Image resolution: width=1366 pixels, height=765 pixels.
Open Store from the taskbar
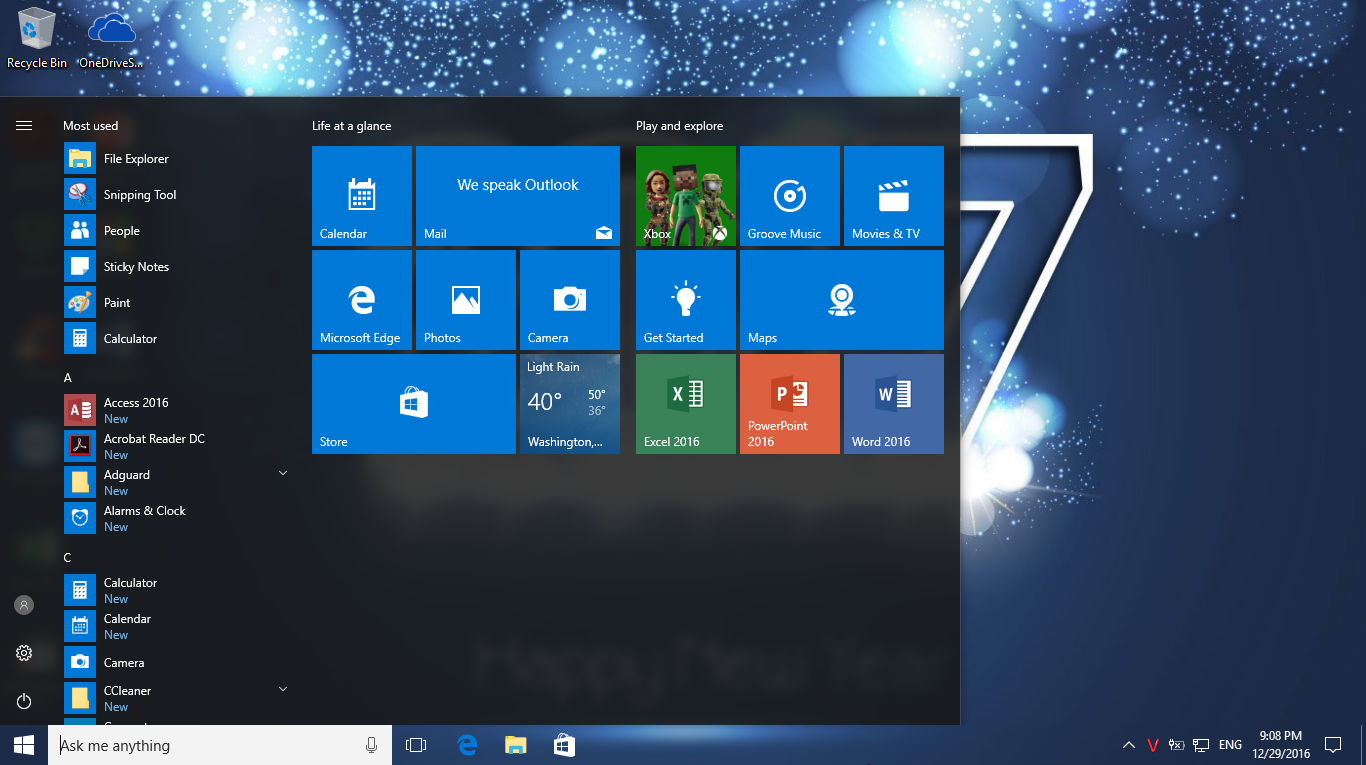[x=564, y=745]
